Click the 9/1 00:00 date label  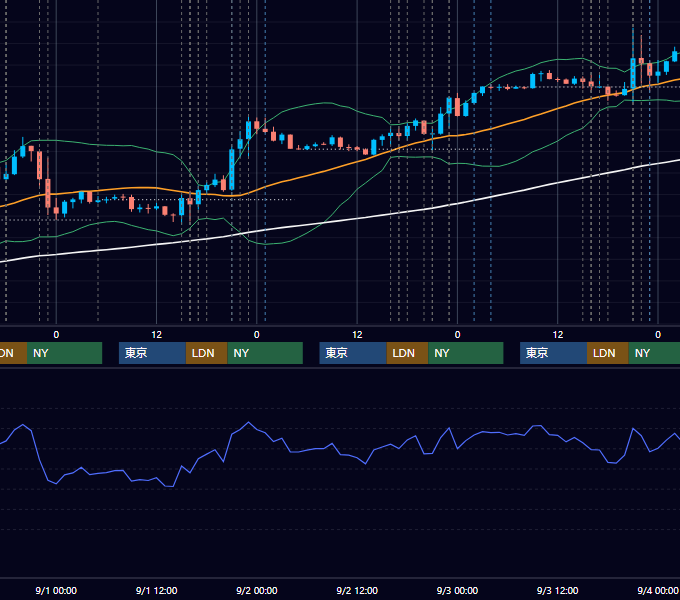click(x=56, y=590)
